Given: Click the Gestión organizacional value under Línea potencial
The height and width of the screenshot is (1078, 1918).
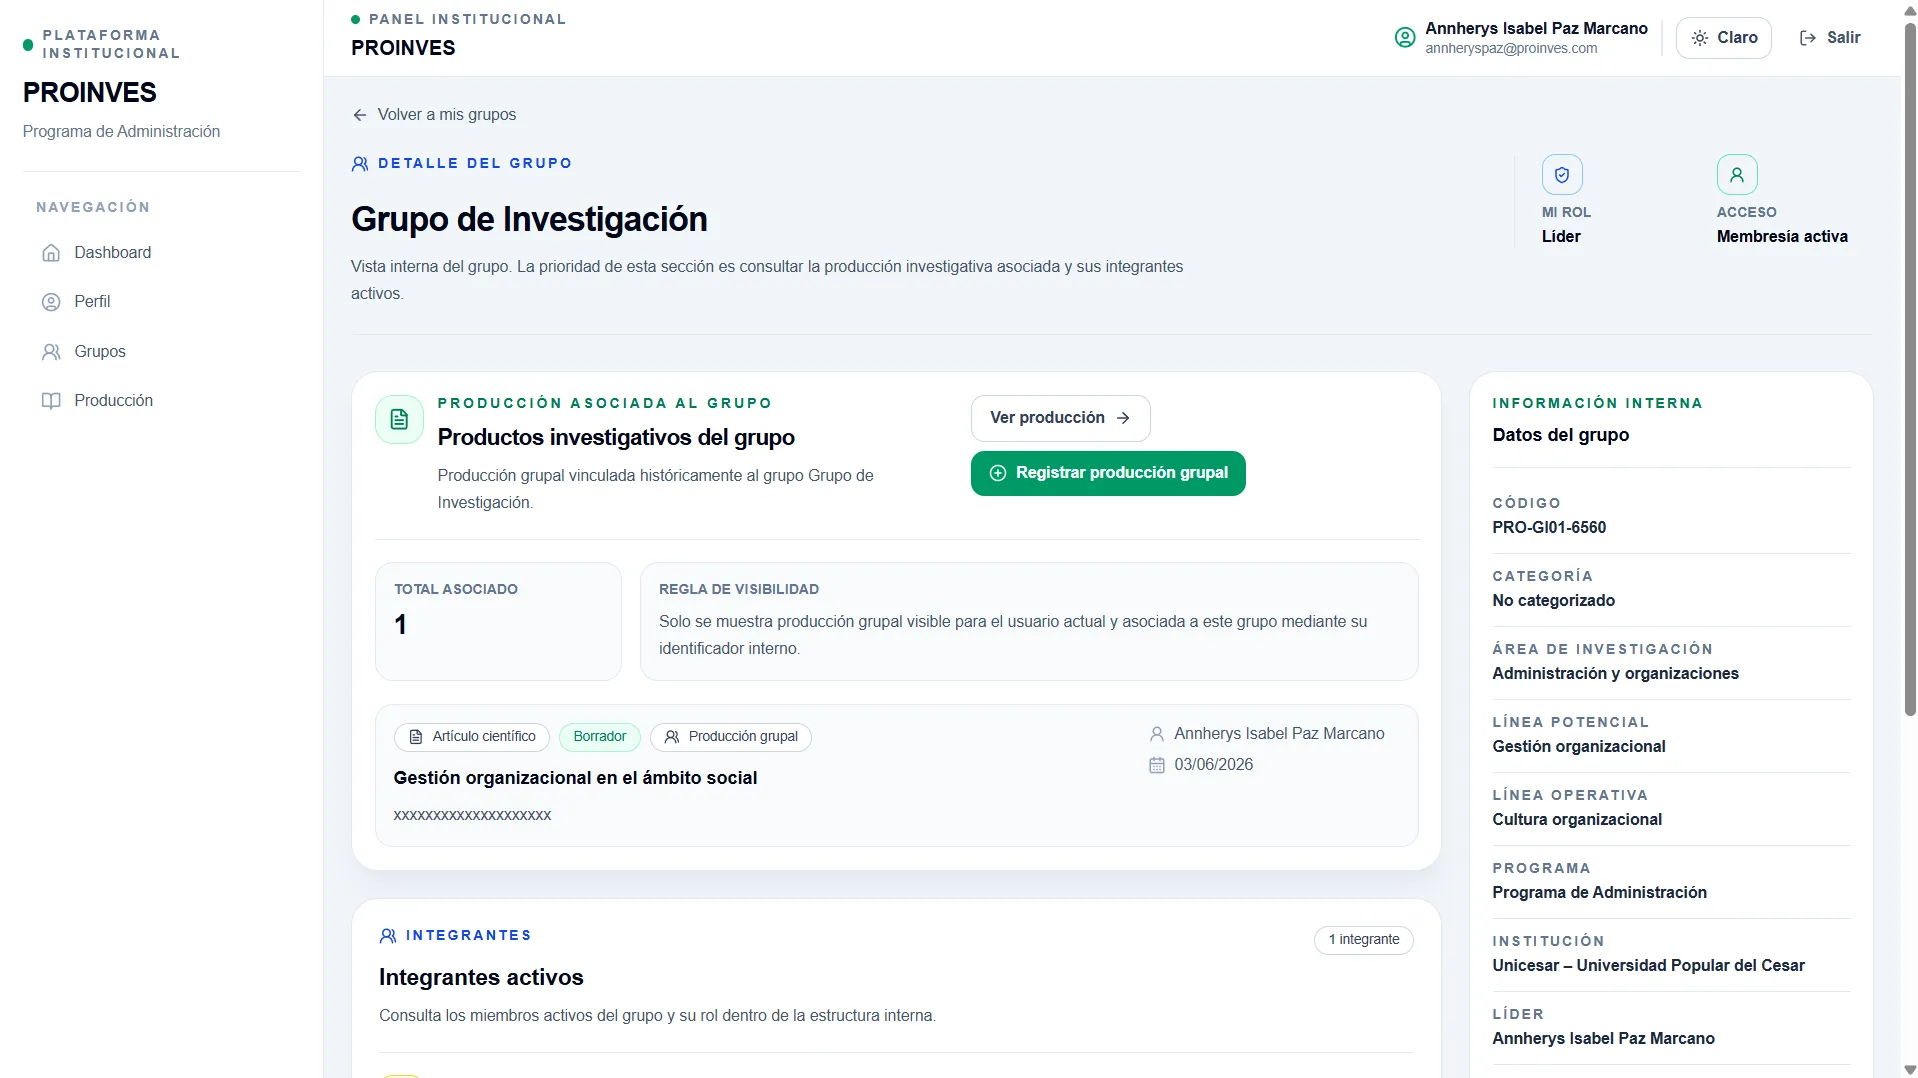Looking at the screenshot, I should pos(1578,747).
